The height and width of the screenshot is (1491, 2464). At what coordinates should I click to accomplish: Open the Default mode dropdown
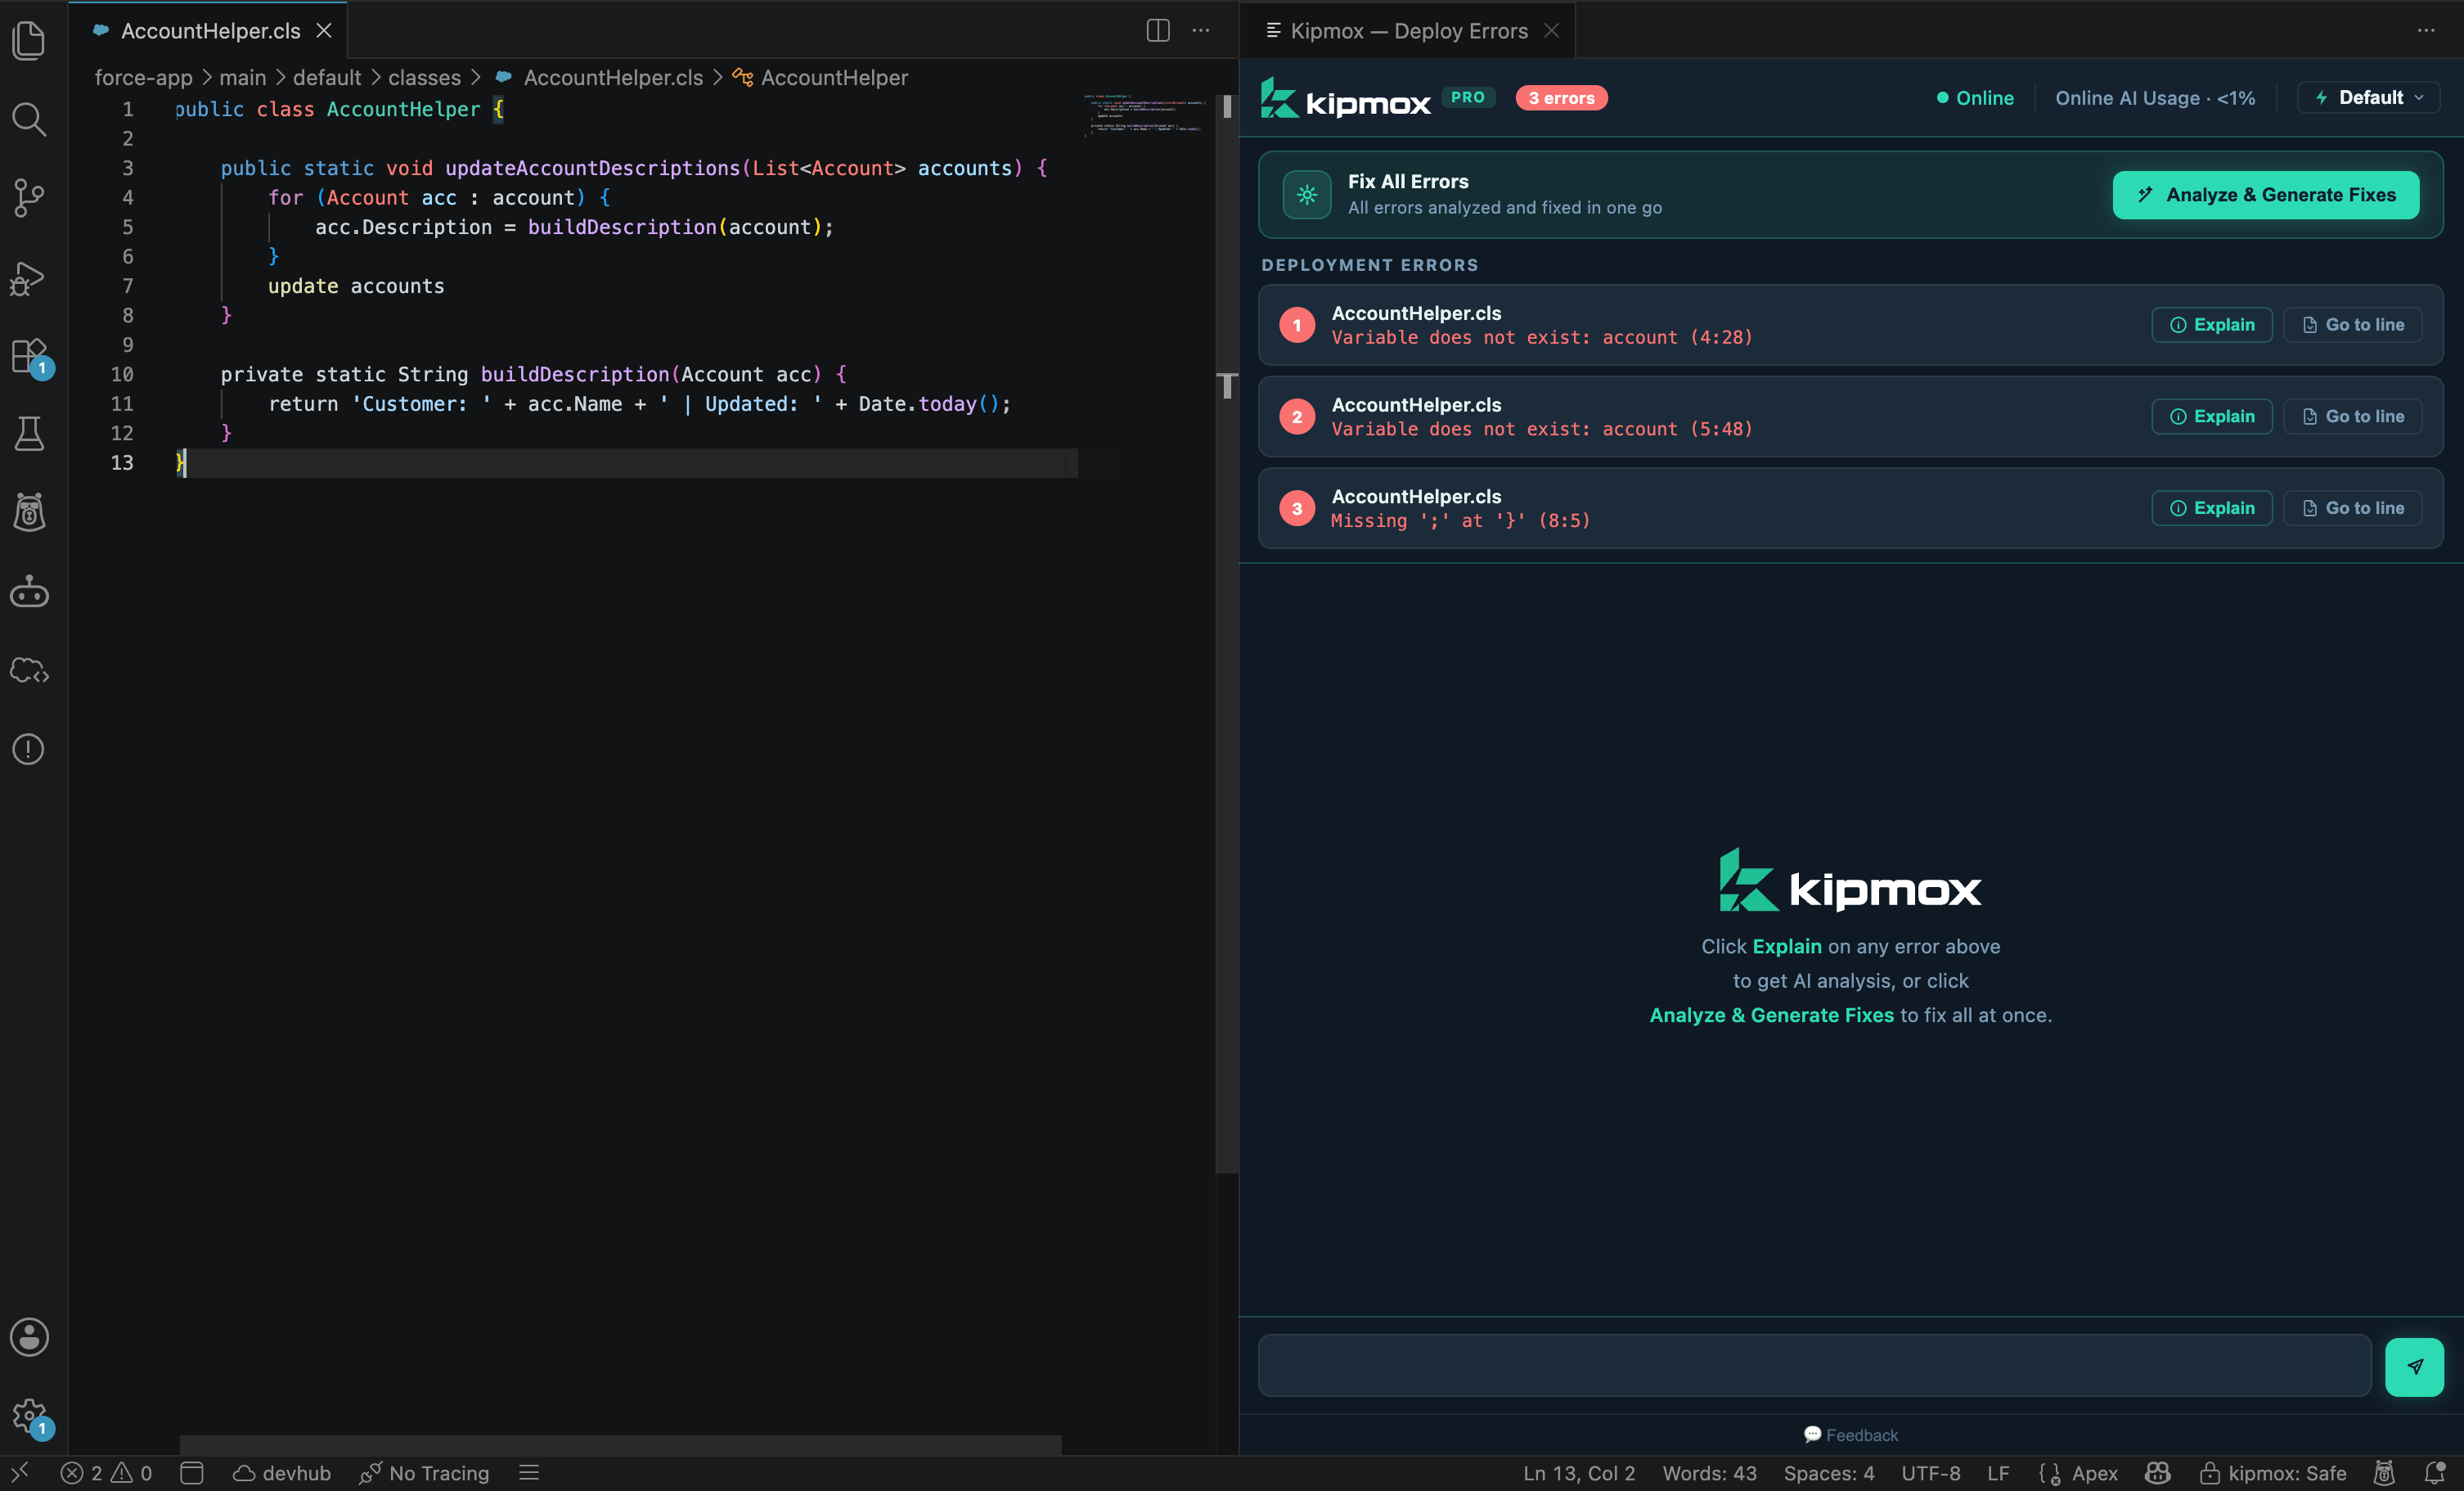(2368, 97)
